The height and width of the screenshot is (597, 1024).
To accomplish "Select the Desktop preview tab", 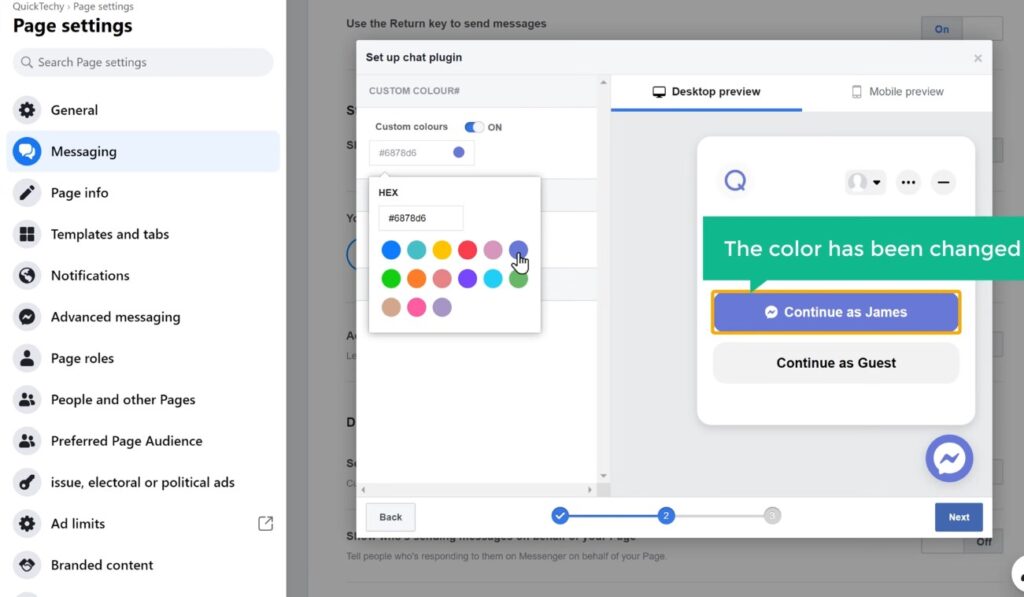I will point(706,92).
